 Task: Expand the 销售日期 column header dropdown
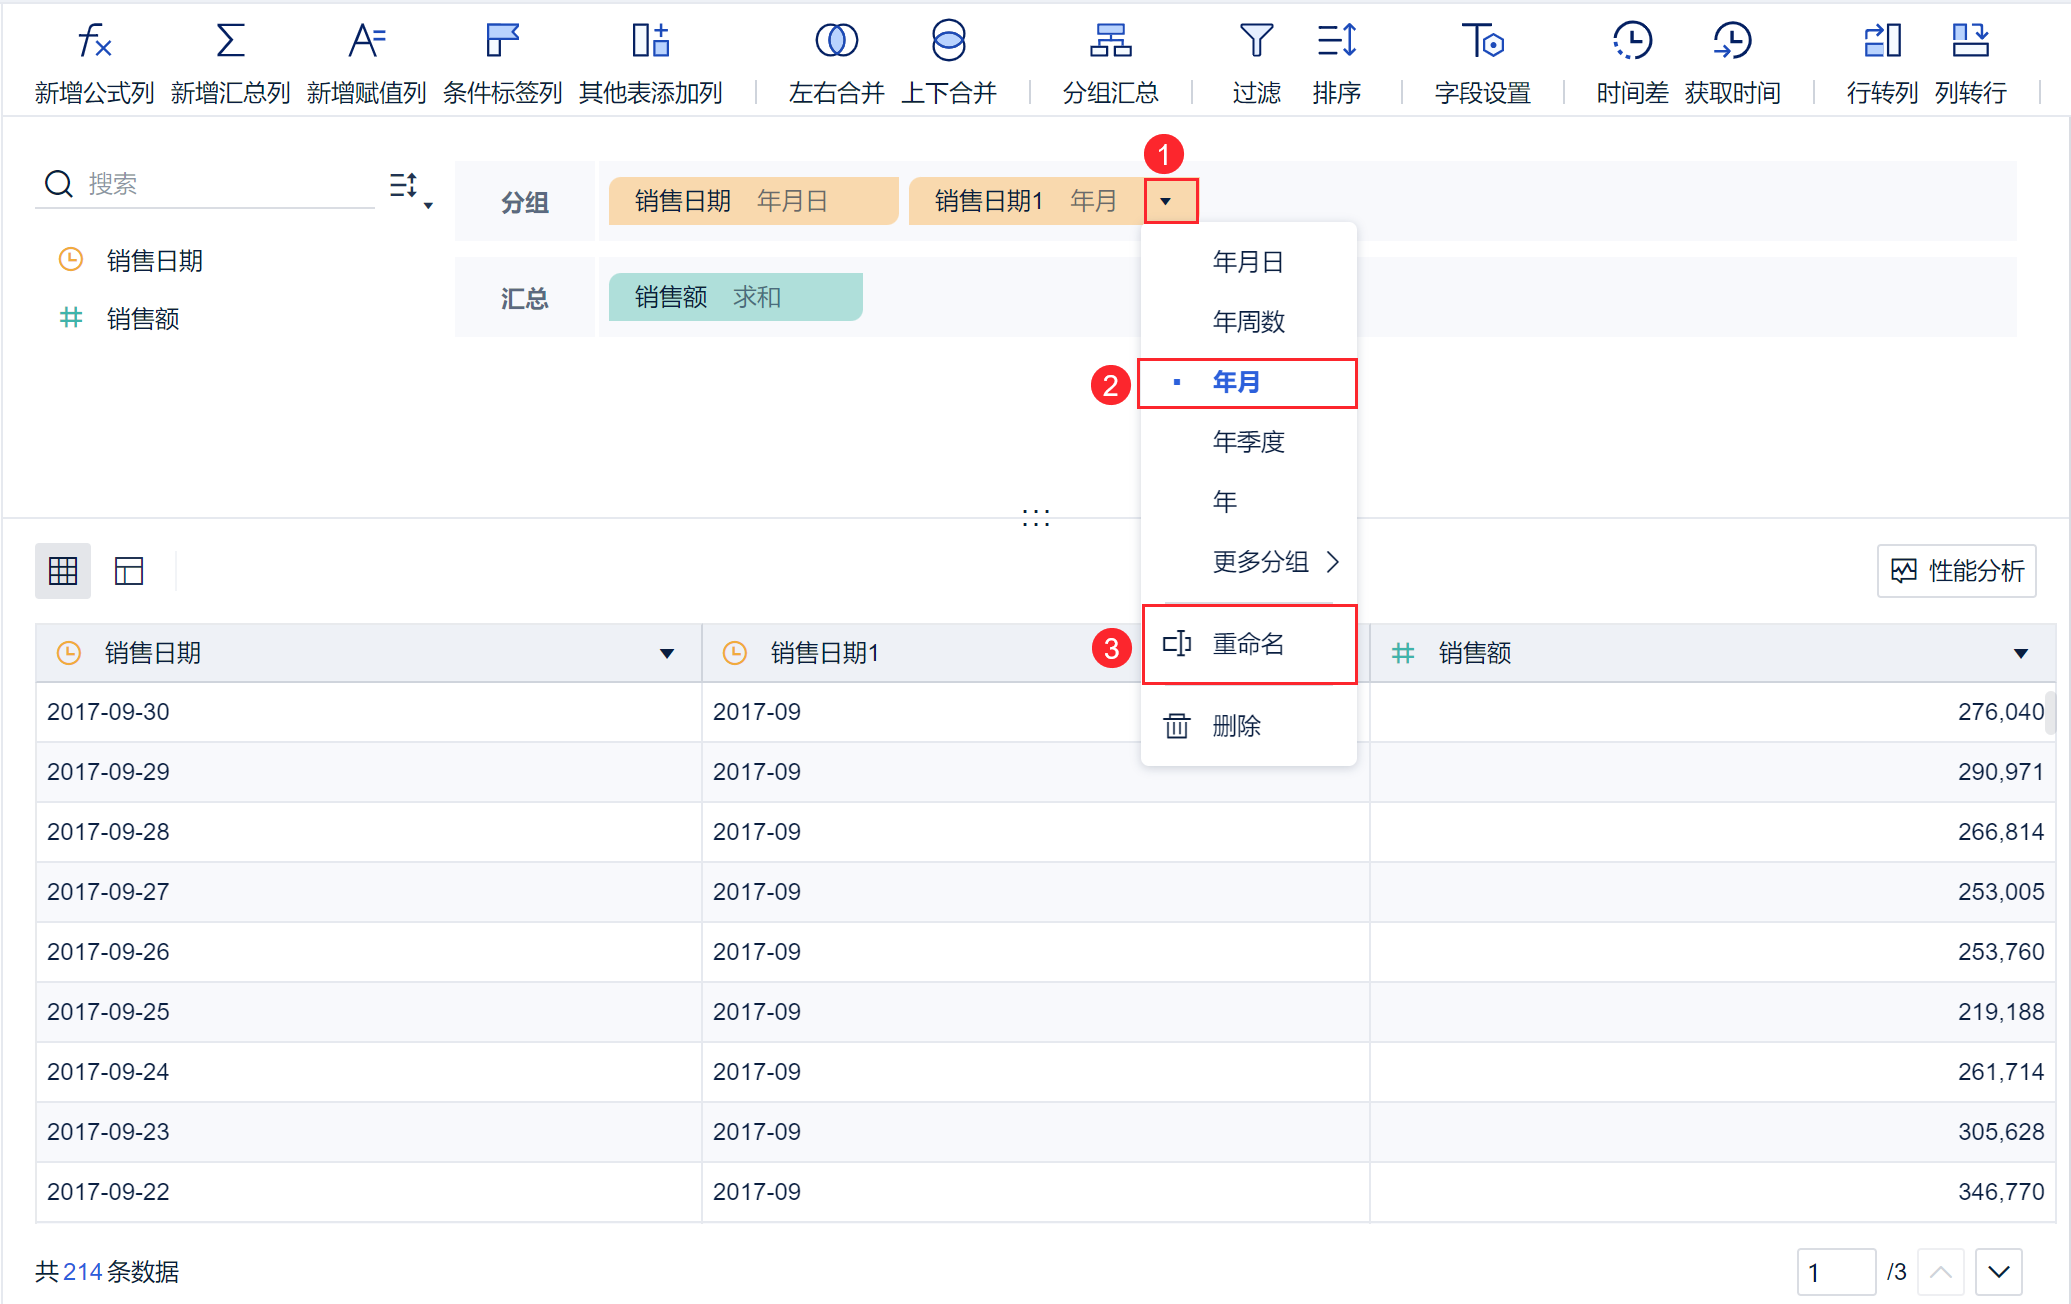667,654
